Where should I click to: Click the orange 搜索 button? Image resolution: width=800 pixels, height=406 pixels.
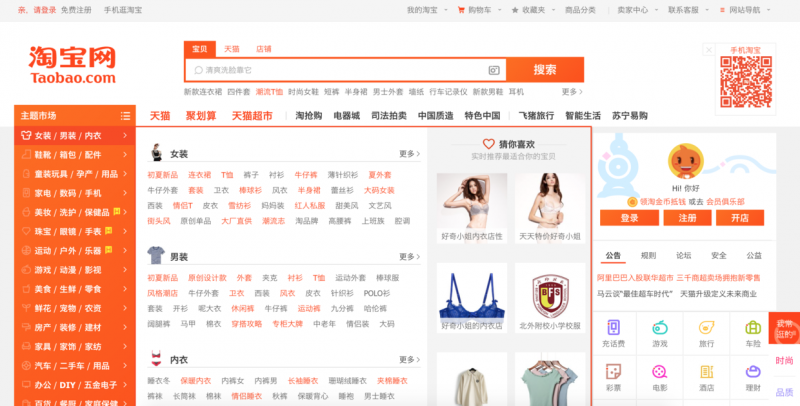[545, 70]
